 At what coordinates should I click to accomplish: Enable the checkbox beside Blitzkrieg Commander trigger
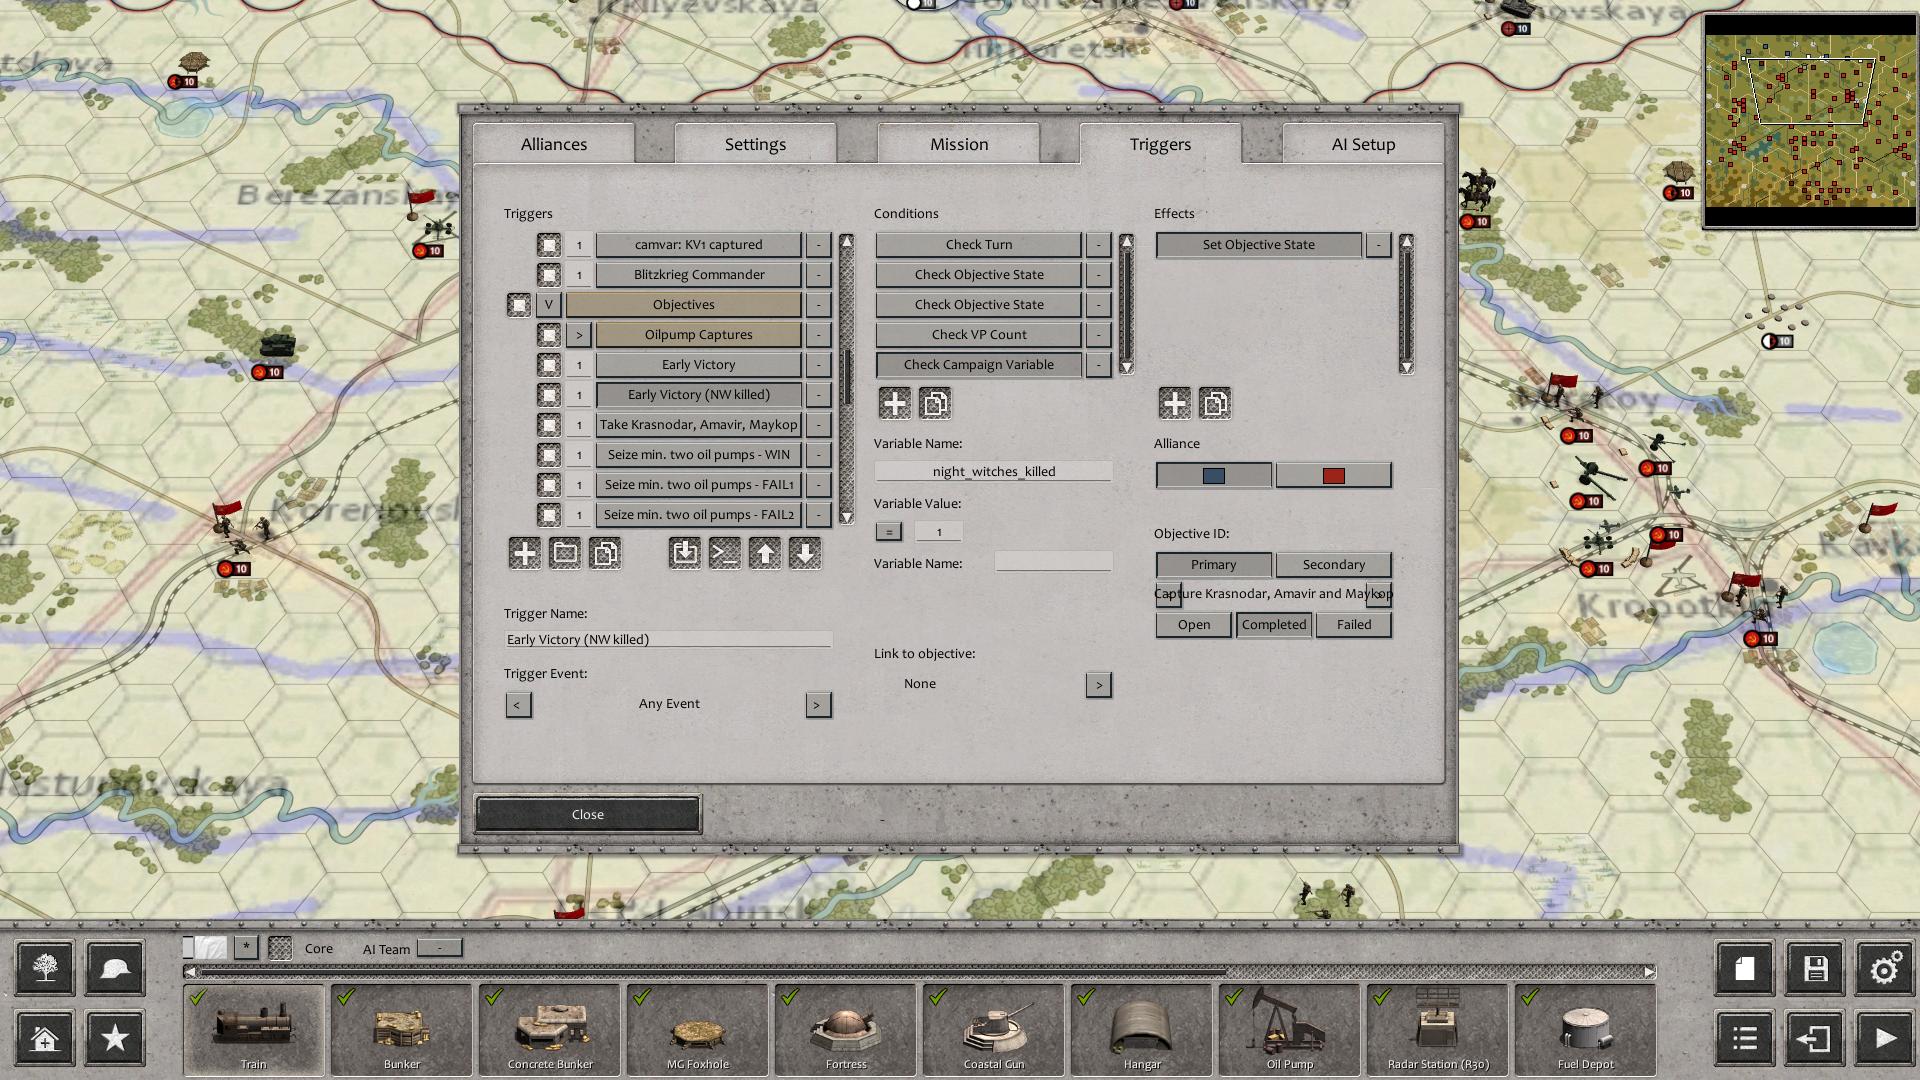[x=548, y=274]
